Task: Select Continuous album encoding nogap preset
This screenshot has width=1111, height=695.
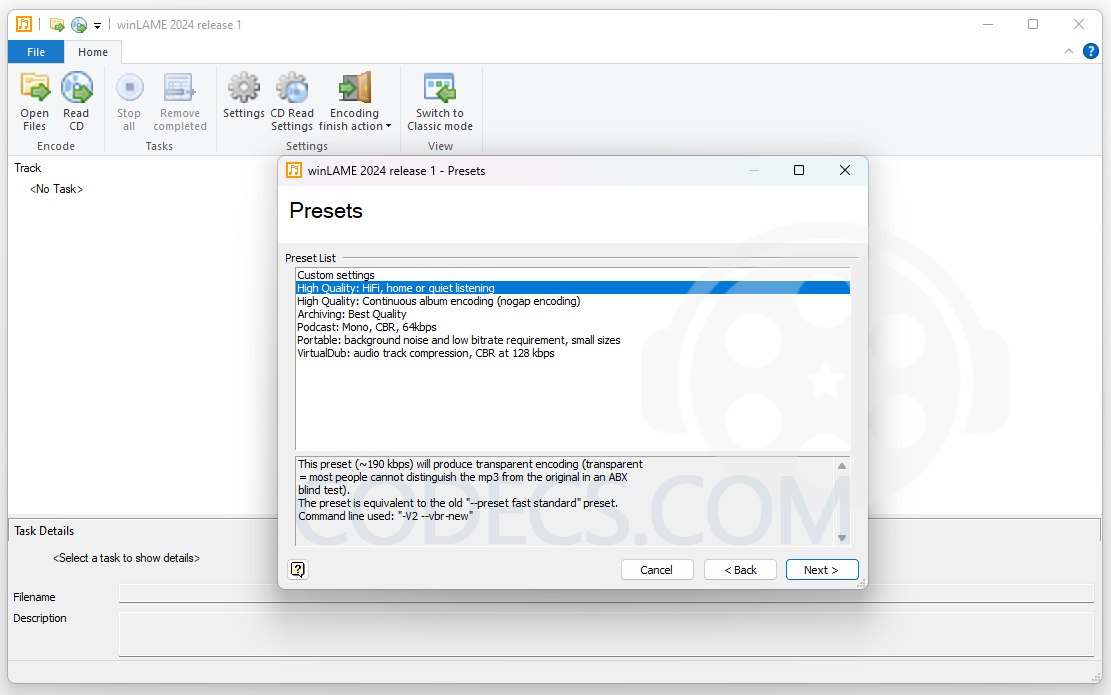Action: click(573, 301)
